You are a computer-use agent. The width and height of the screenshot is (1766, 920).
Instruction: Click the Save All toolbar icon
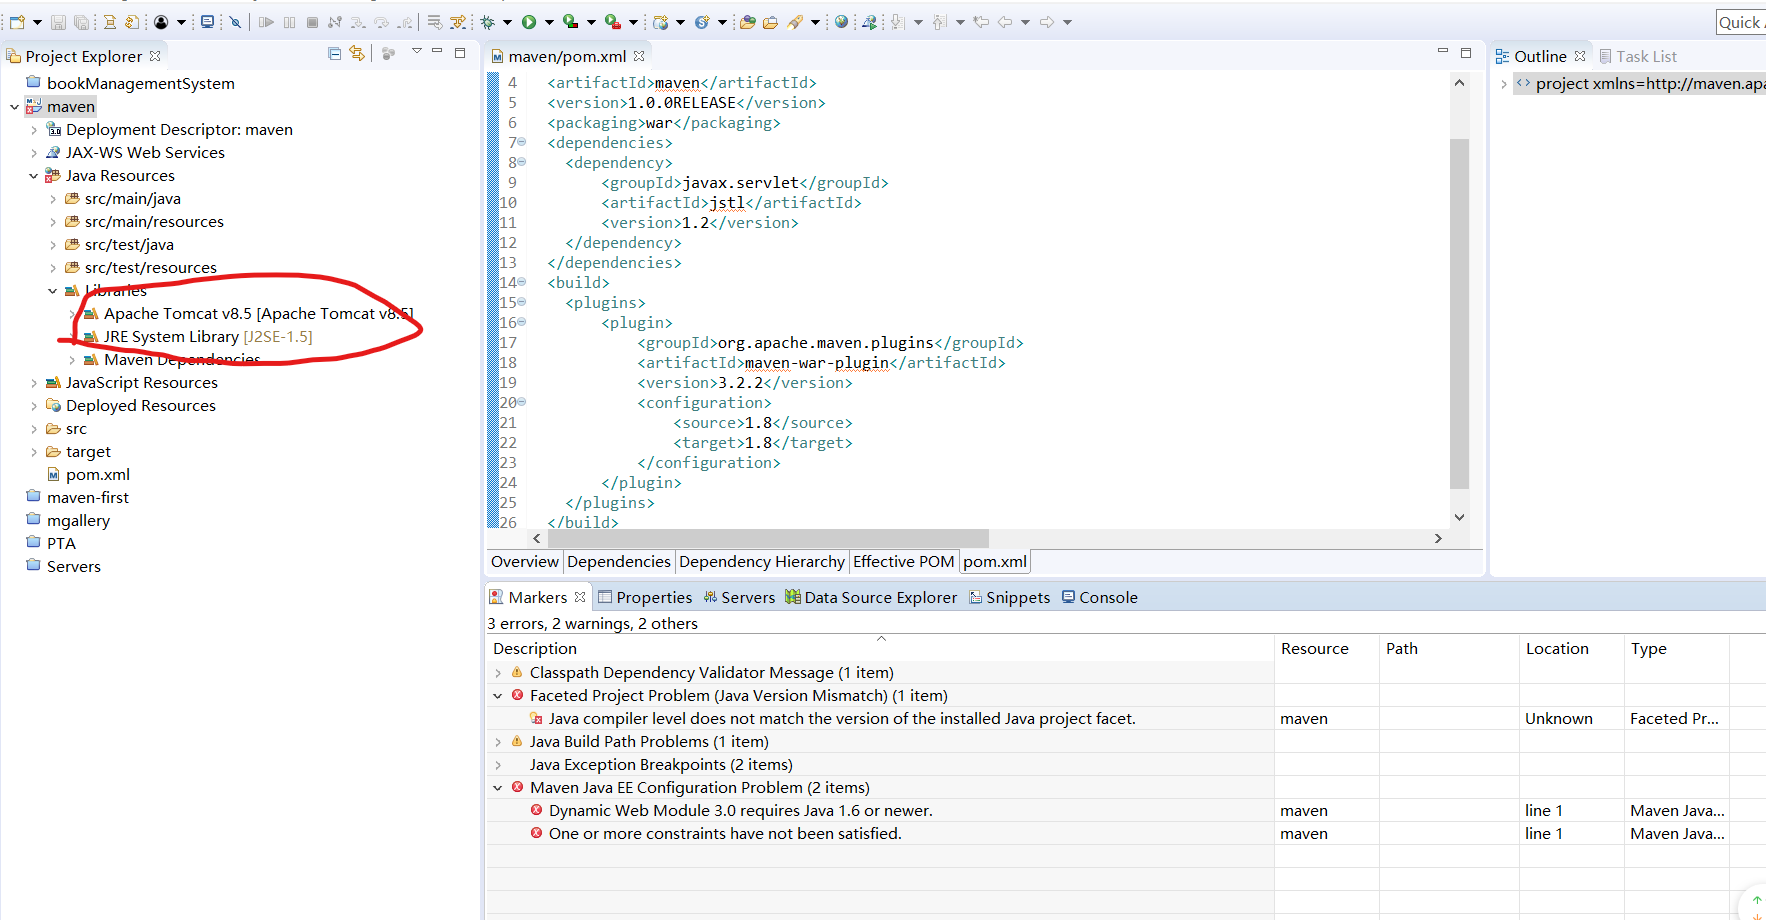pyautogui.click(x=81, y=22)
